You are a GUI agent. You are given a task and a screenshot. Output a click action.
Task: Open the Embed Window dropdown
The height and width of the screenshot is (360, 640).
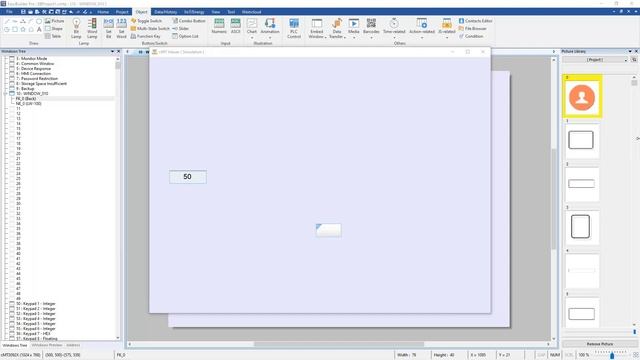(x=317, y=28)
